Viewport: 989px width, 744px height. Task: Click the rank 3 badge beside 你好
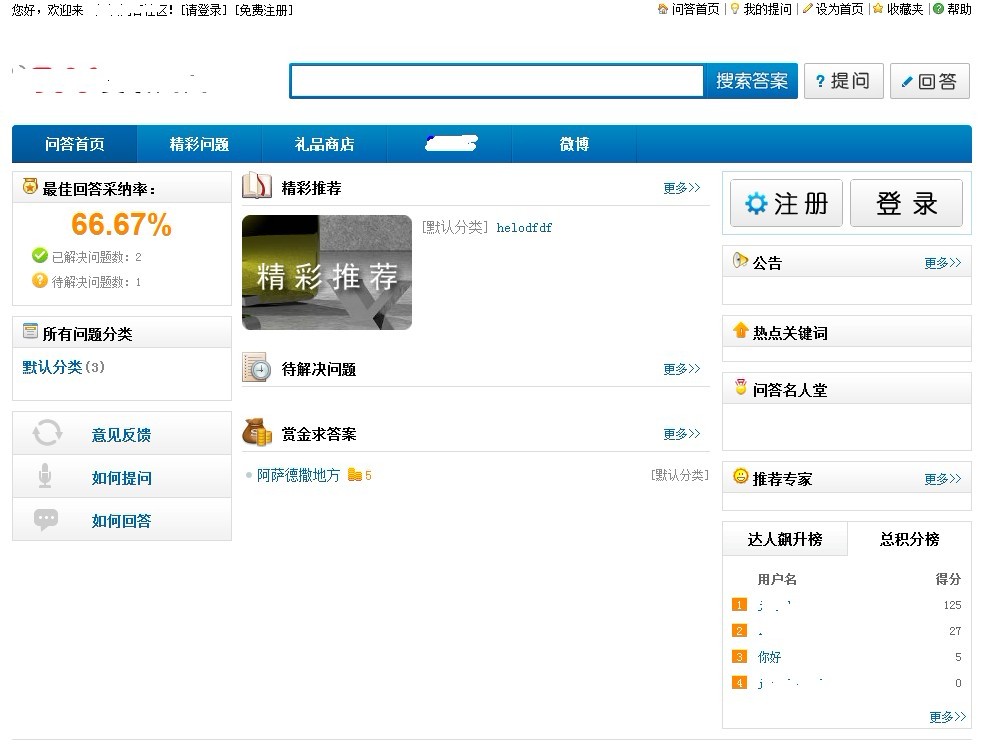(739, 656)
